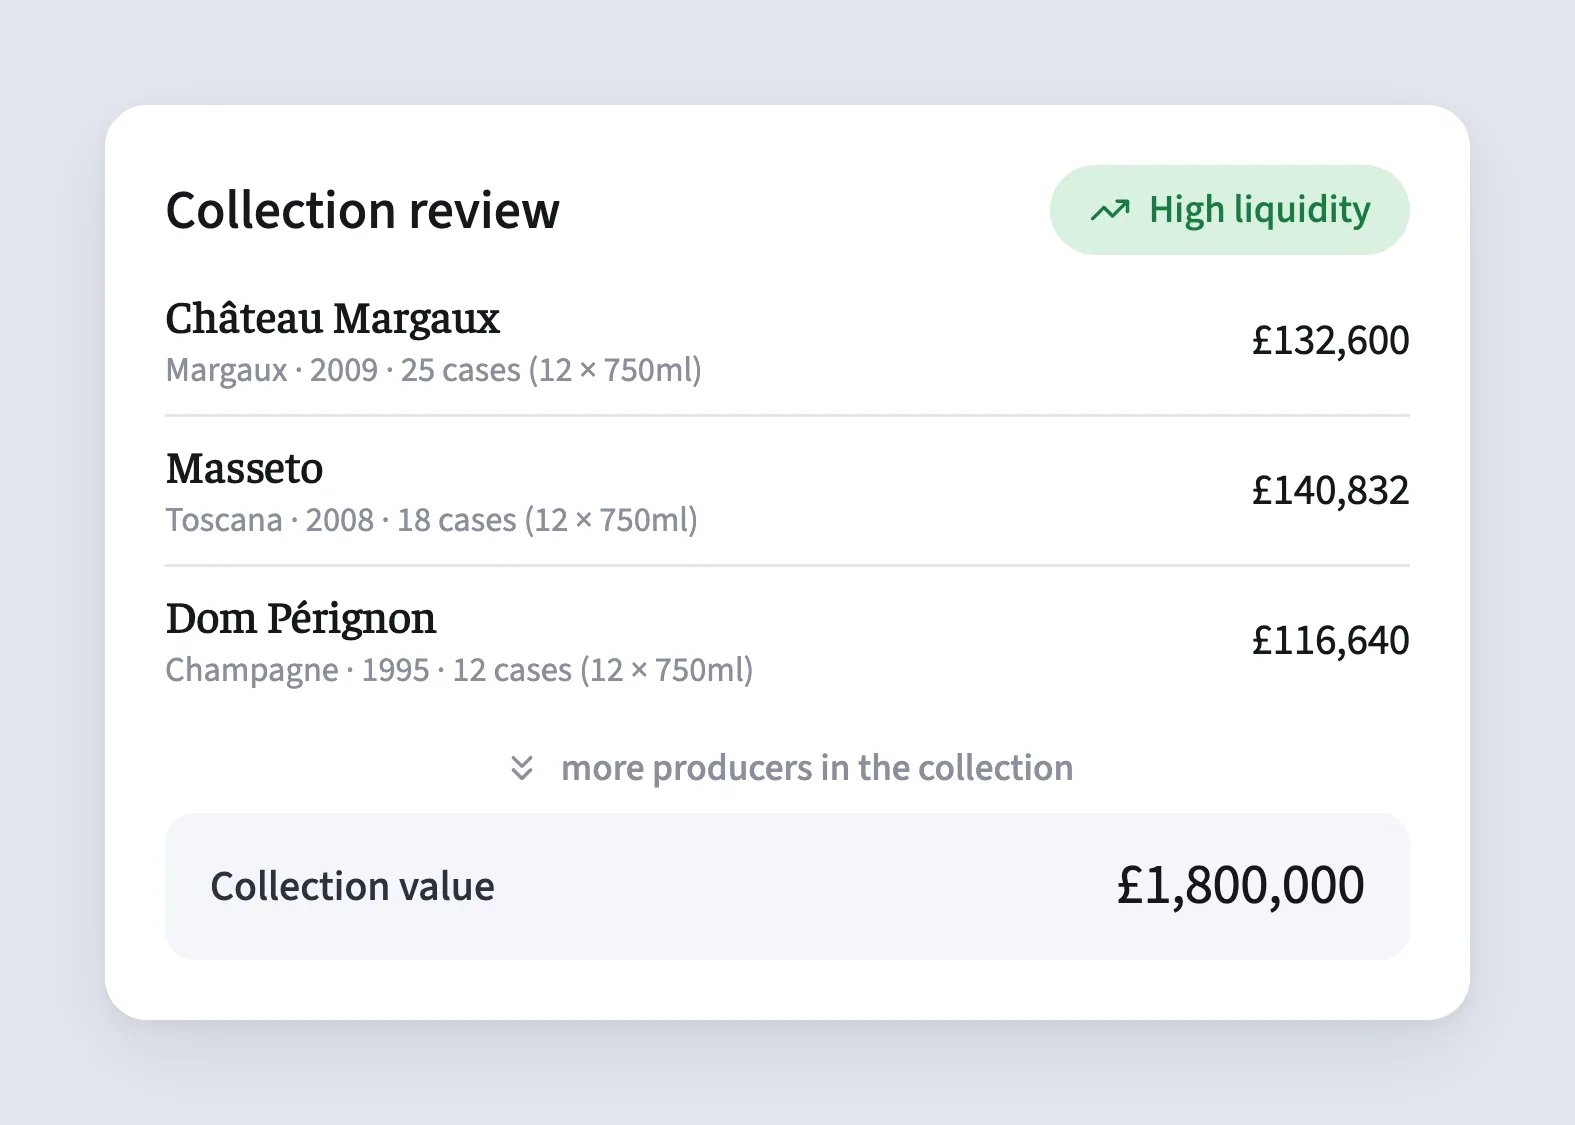This screenshot has height=1125, width=1575.
Task: Click the Collection value label
Action: pyautogui.click(x=352, y=887)
